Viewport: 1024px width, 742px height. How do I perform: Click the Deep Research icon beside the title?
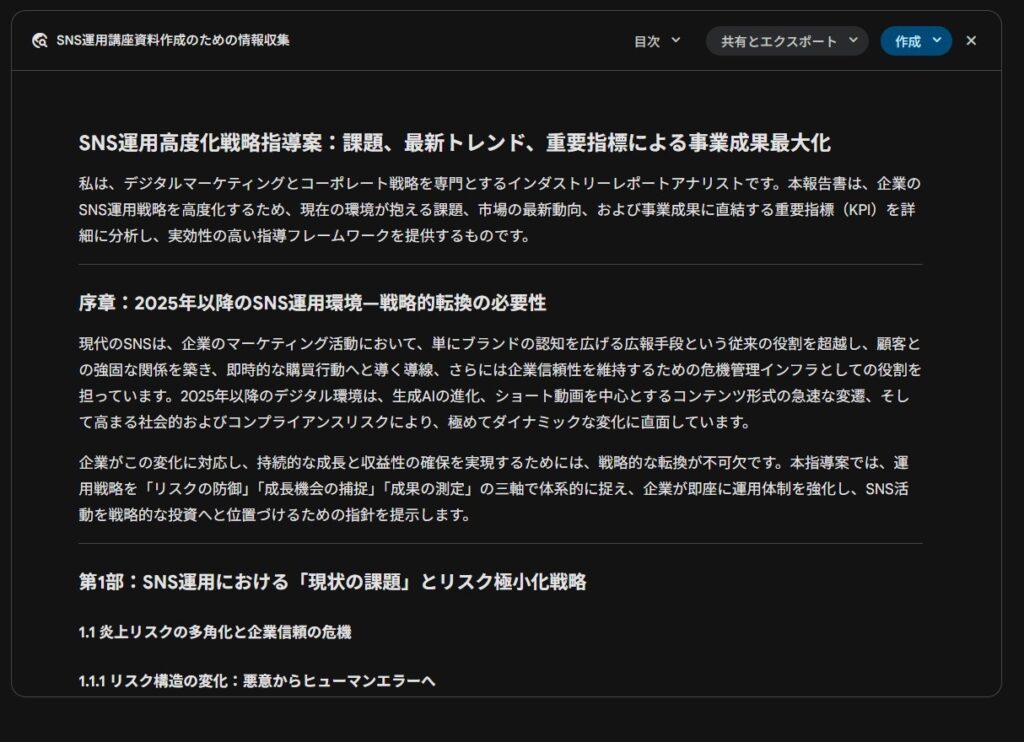(40, 41)
